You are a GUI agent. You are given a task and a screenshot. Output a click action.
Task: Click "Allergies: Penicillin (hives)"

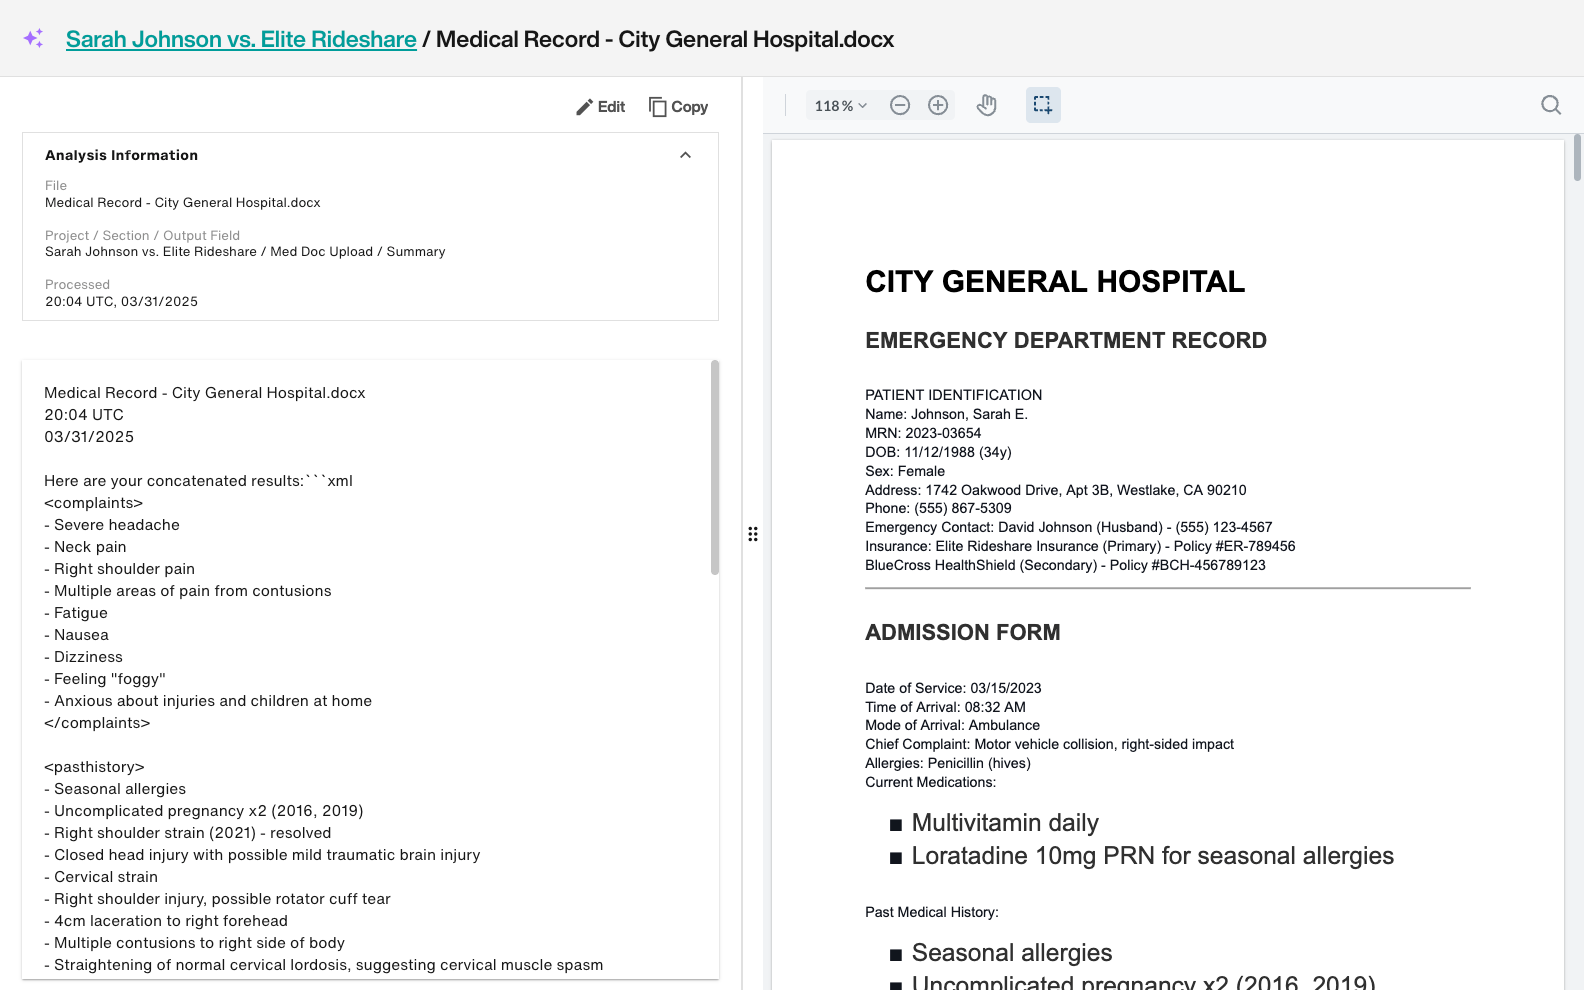click(x=948, y=763)
